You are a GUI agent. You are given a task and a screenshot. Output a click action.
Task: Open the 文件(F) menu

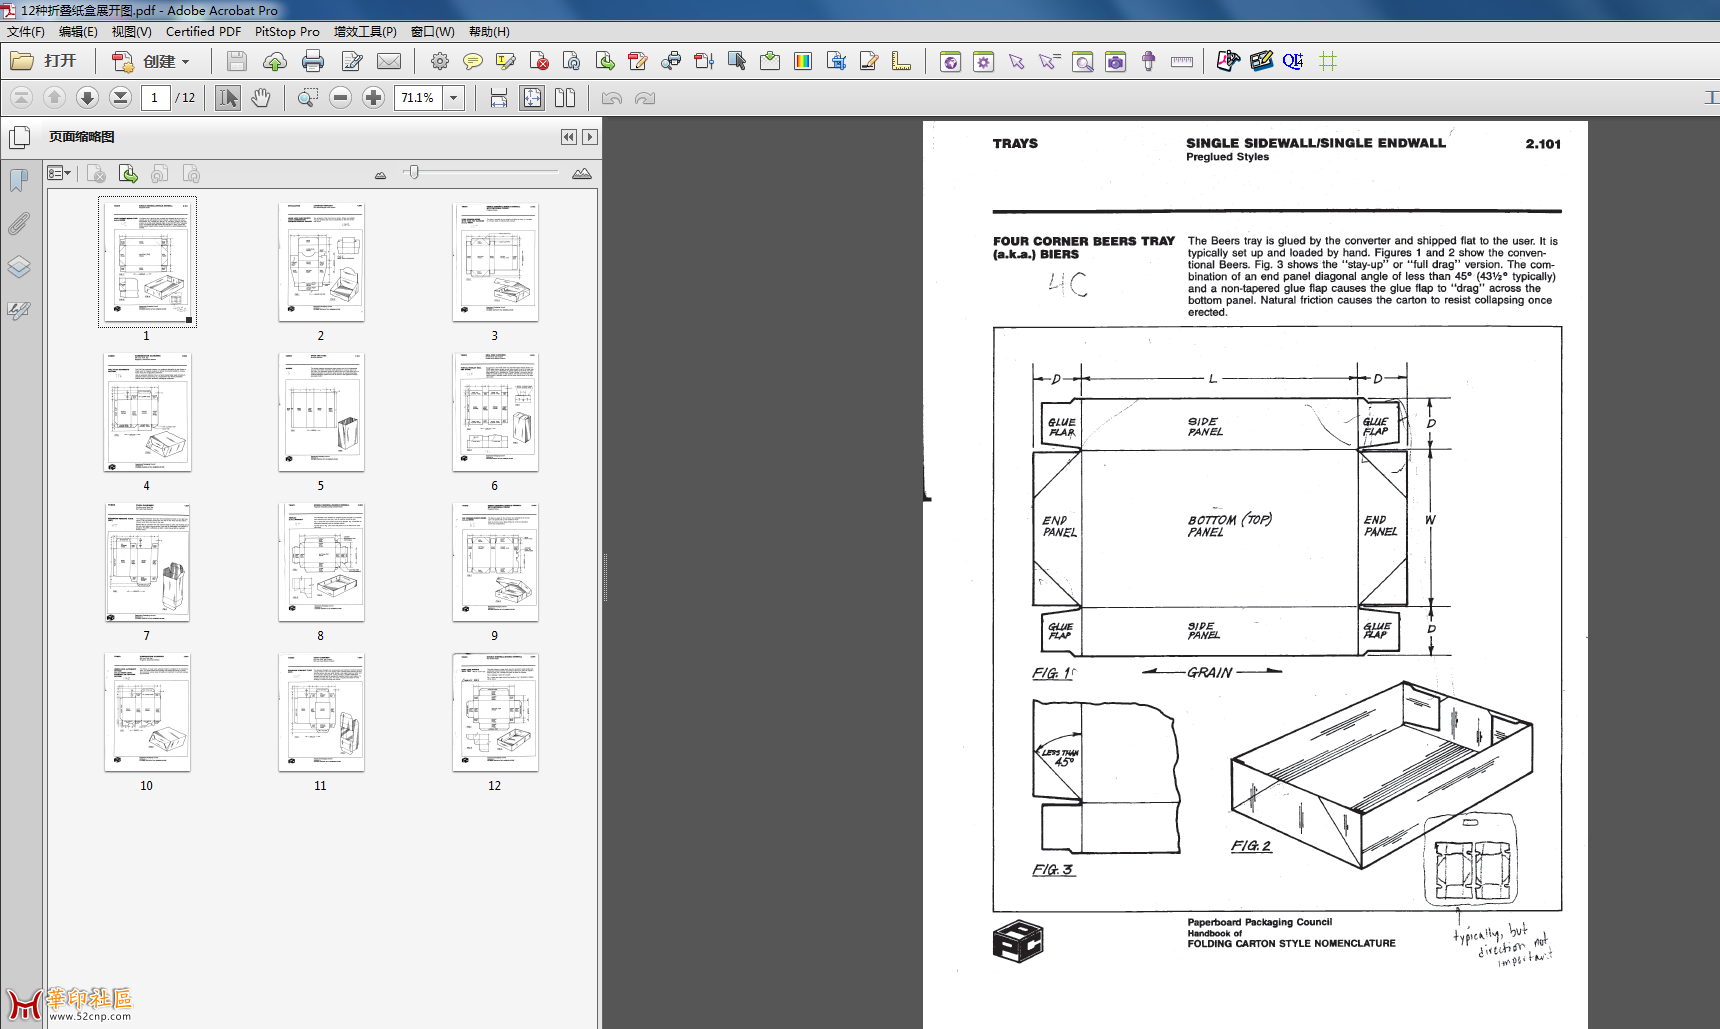pyautogui.click(x=26, y=31)
